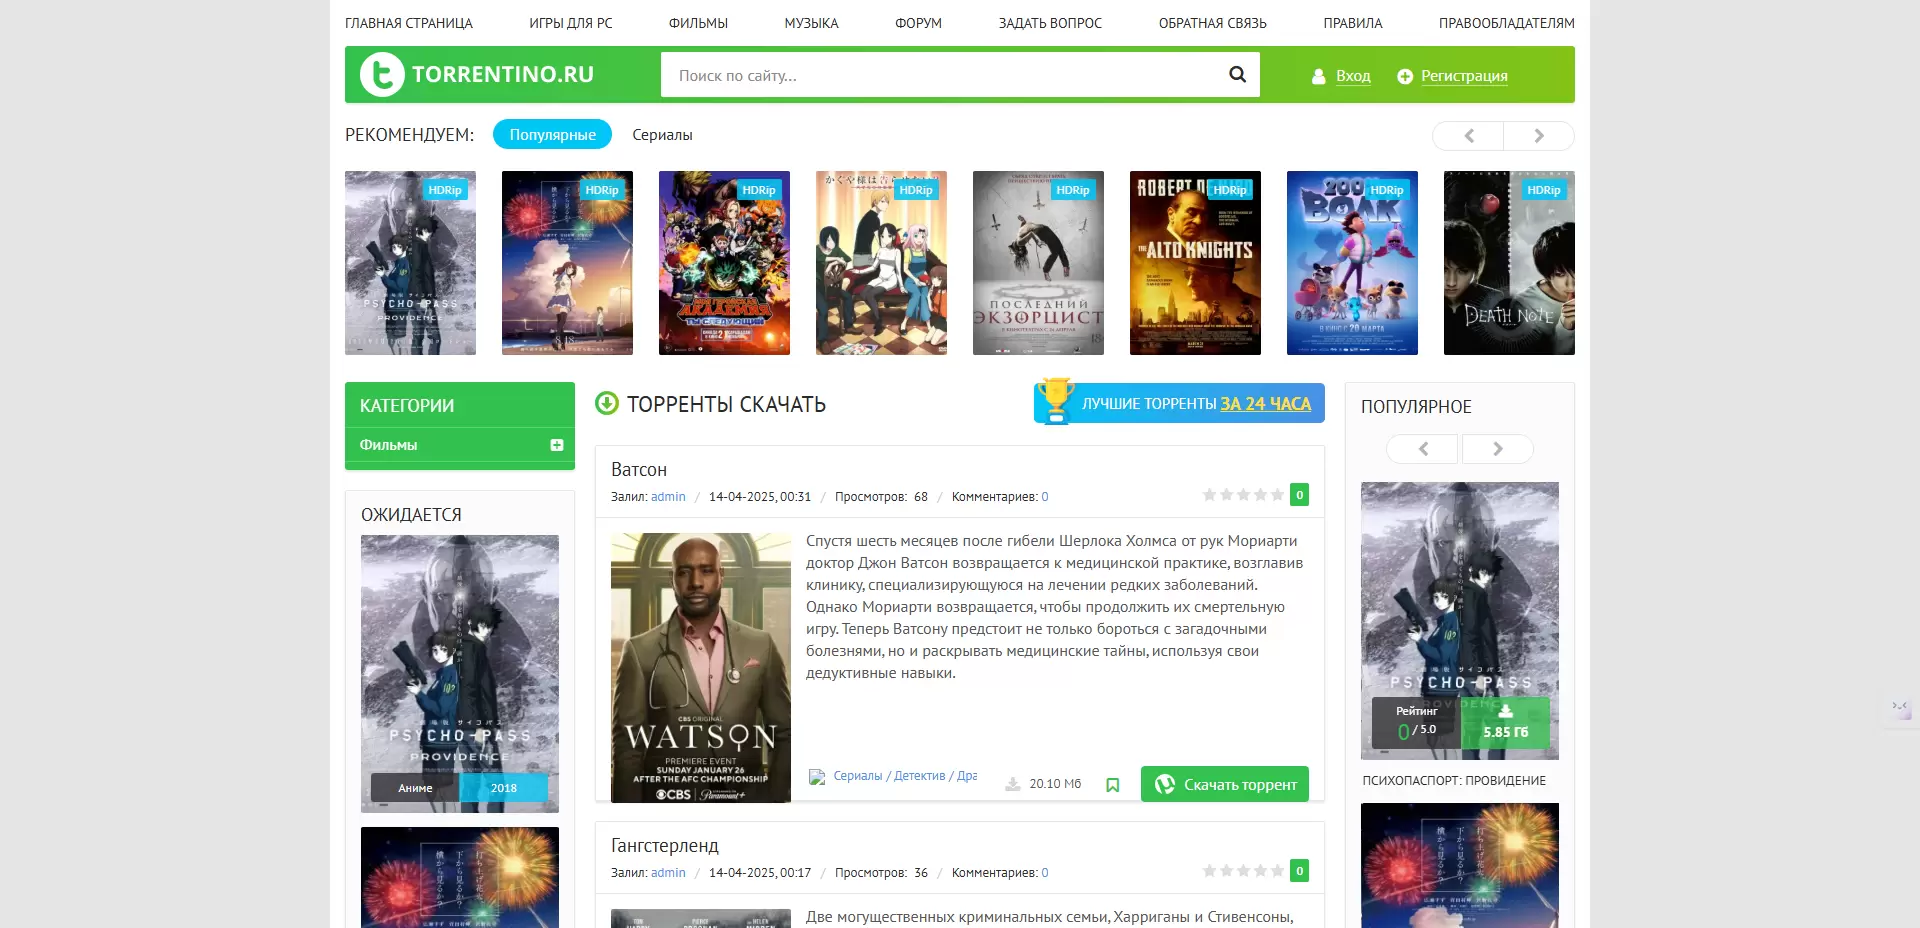Click the Torrentino.ru logo icon
Screen dimensions: 1920x928
[382, 75]
